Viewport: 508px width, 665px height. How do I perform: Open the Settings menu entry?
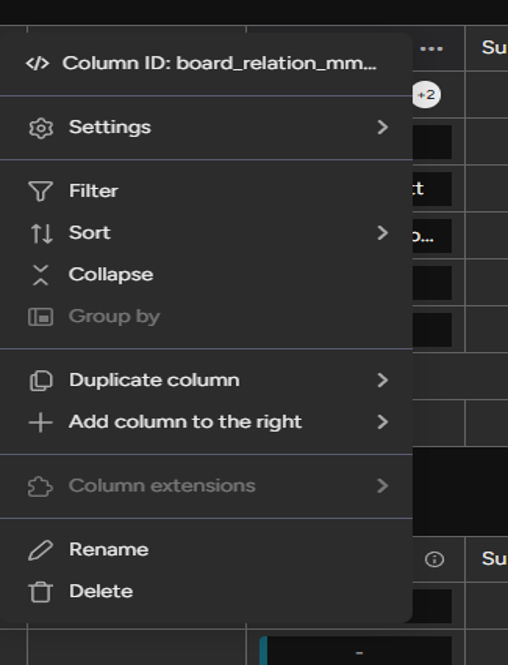pos(206,127)
